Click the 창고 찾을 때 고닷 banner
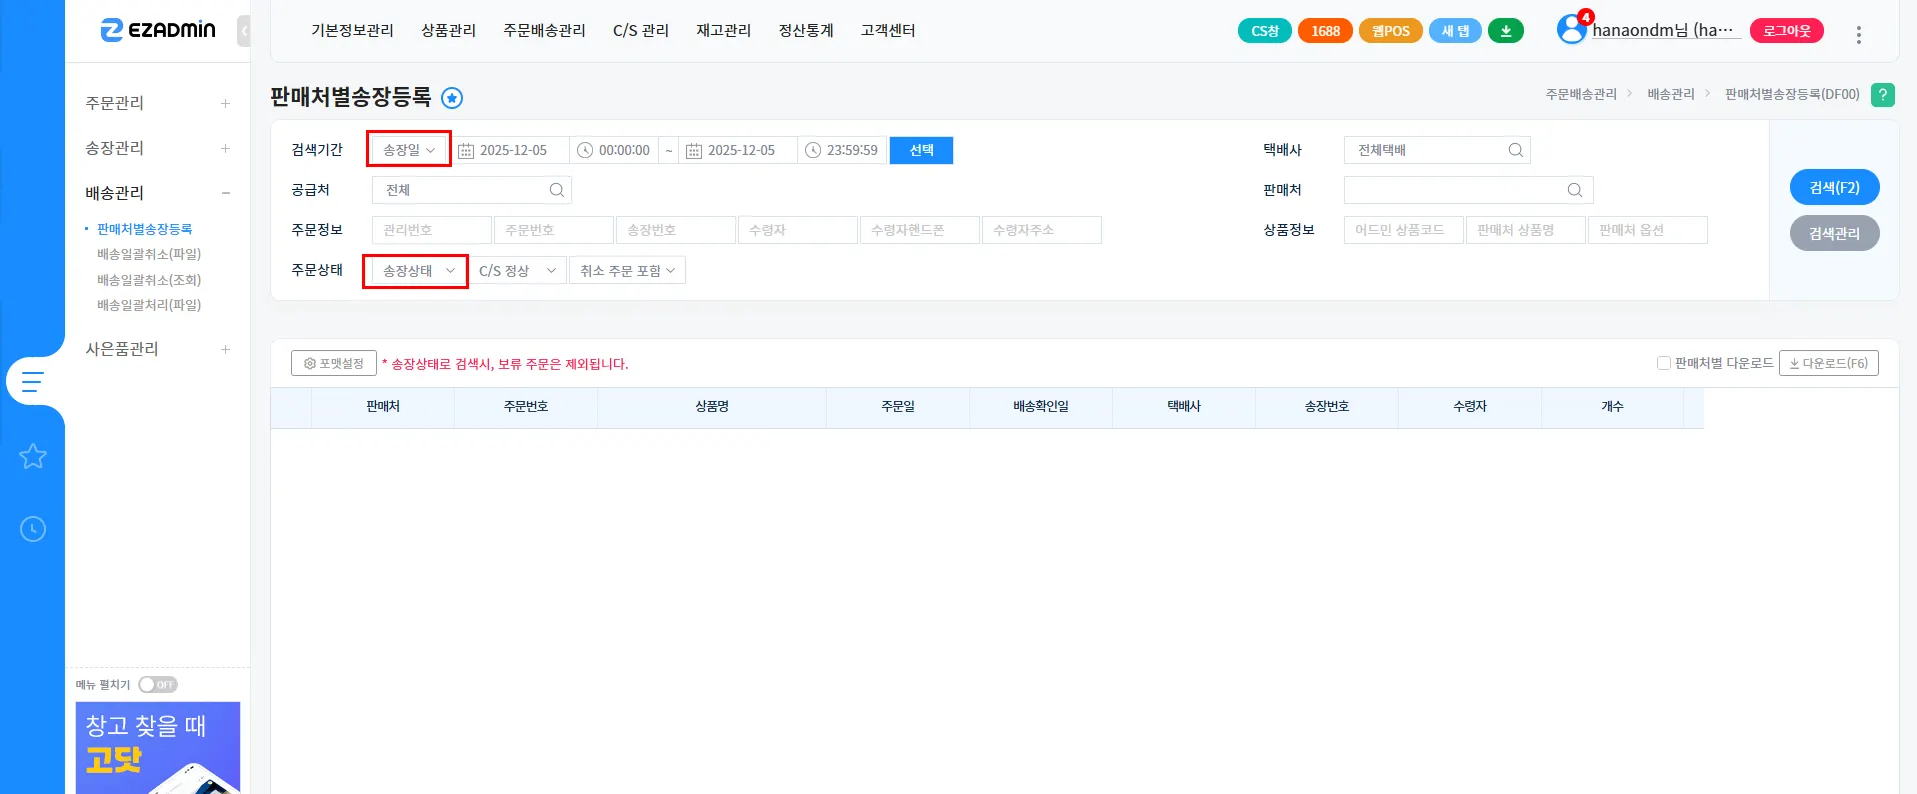This screenshot has height=794, width=1917. tap(158, 748)
